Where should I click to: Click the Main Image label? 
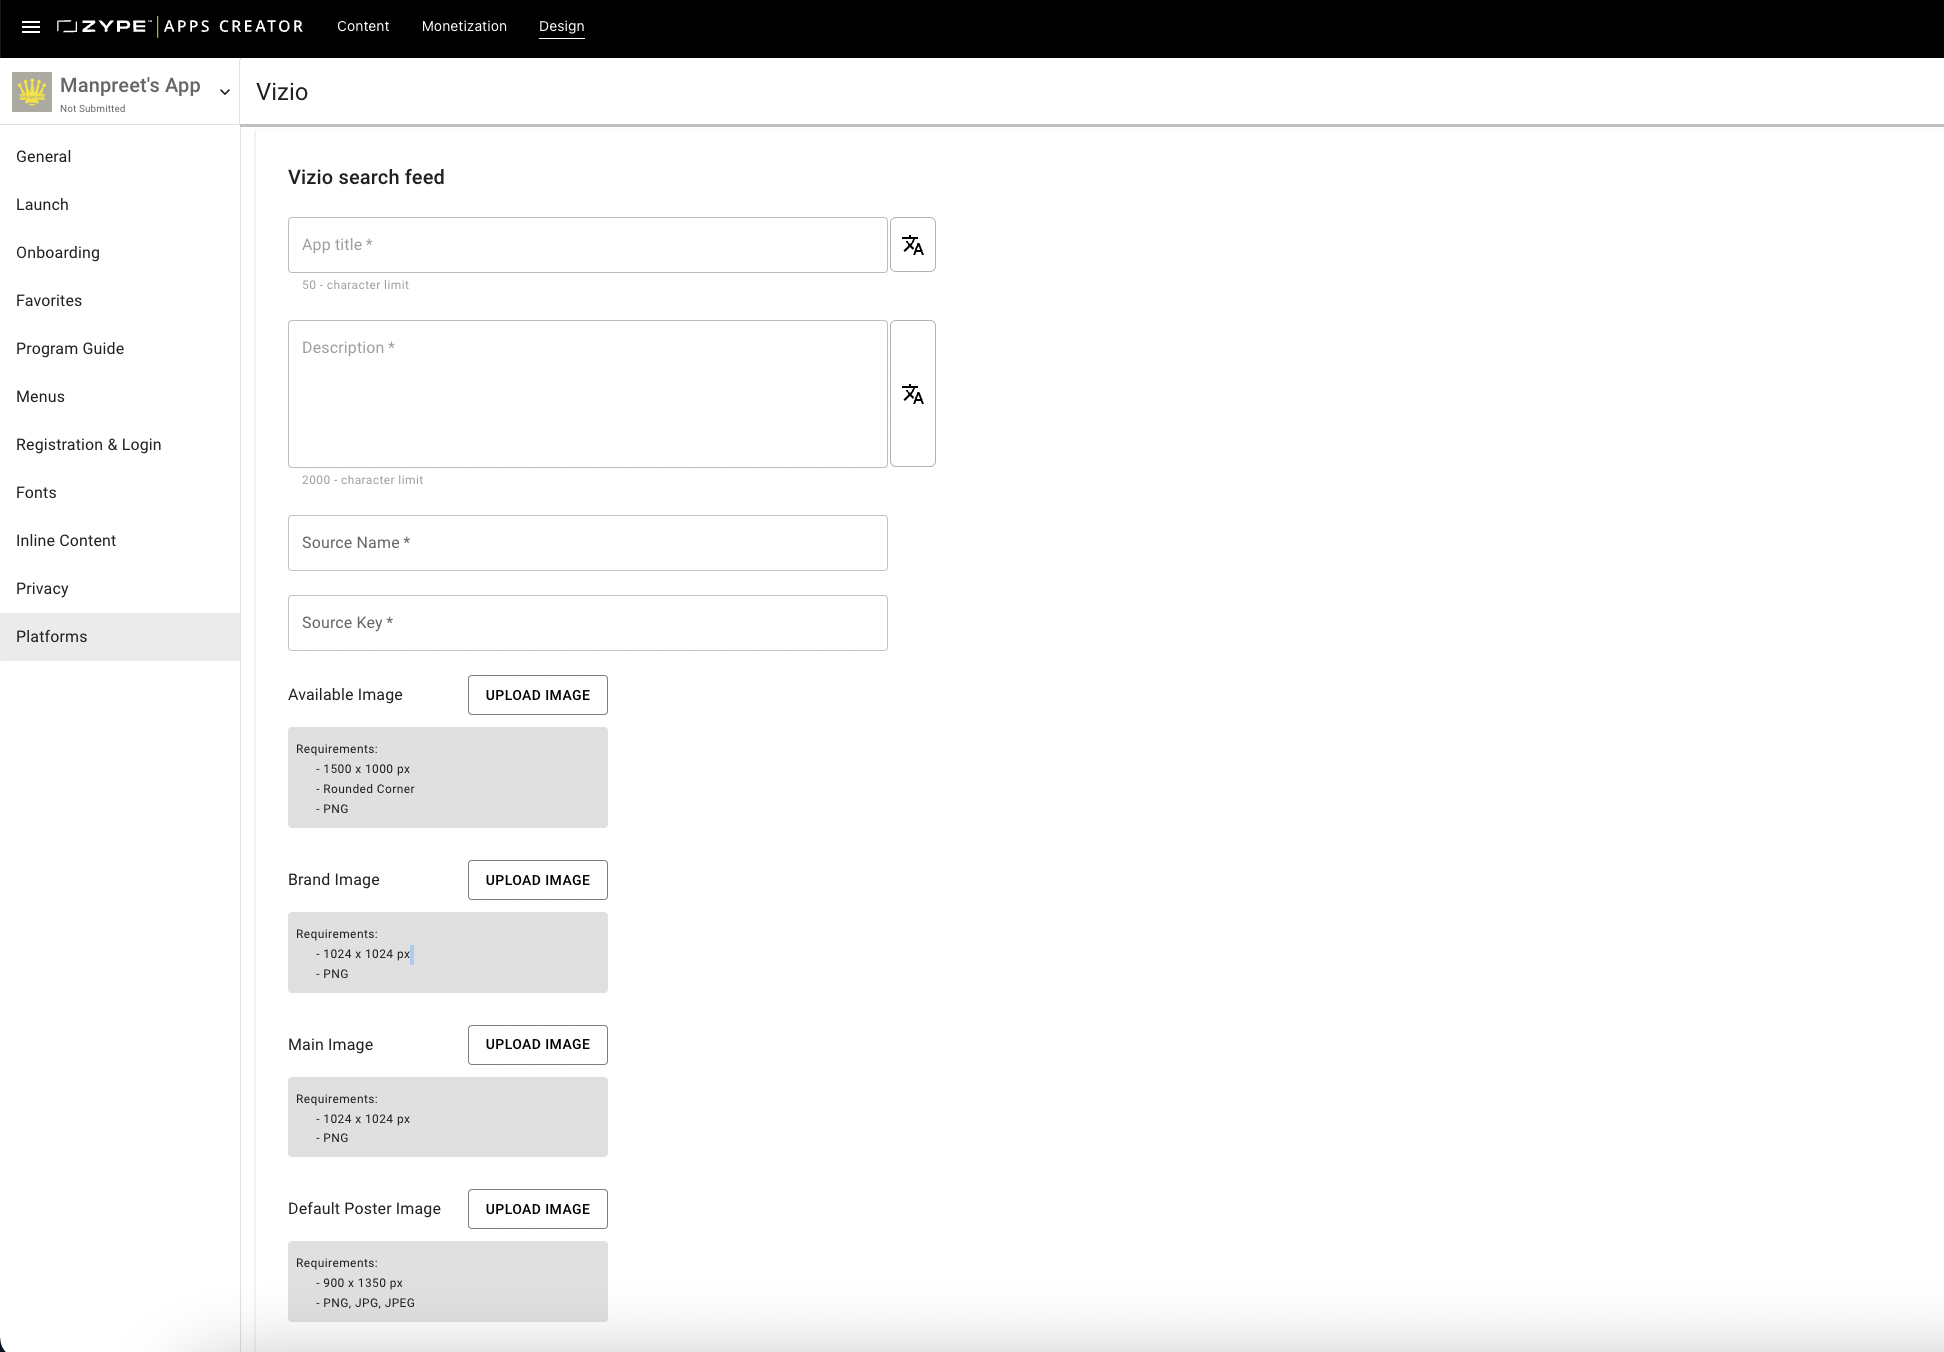pyautogui.click(x=330, y=1045)
